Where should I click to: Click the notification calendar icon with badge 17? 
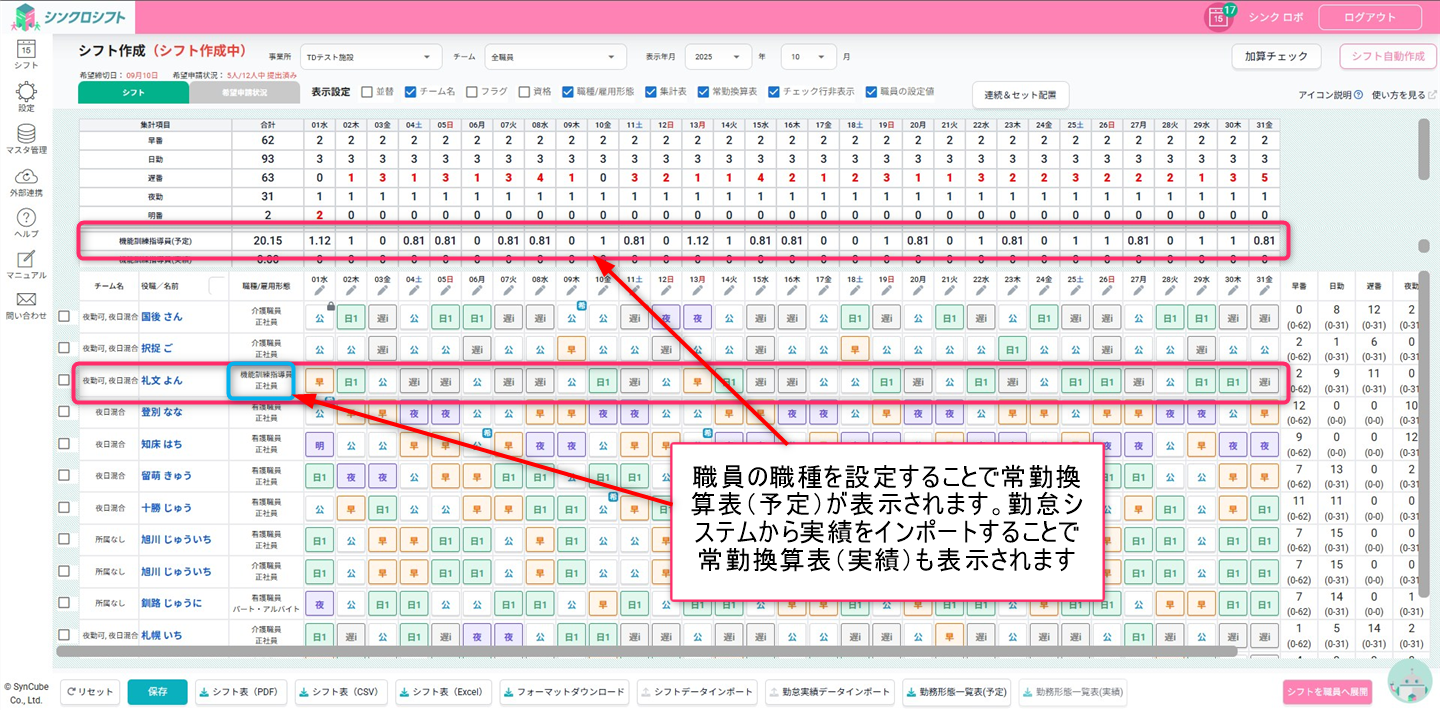1218,17
